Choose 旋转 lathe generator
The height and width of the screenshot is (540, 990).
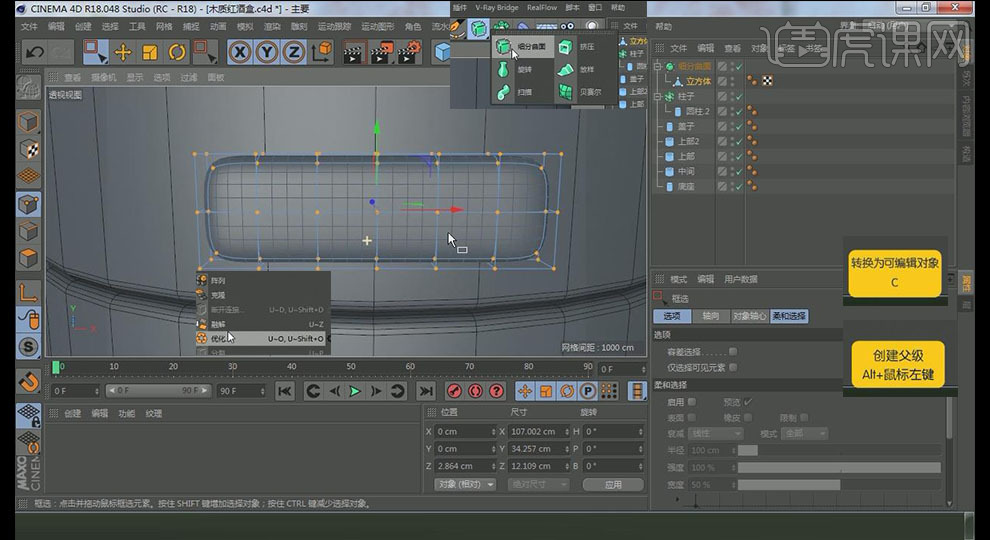click(x=515, y=69)
